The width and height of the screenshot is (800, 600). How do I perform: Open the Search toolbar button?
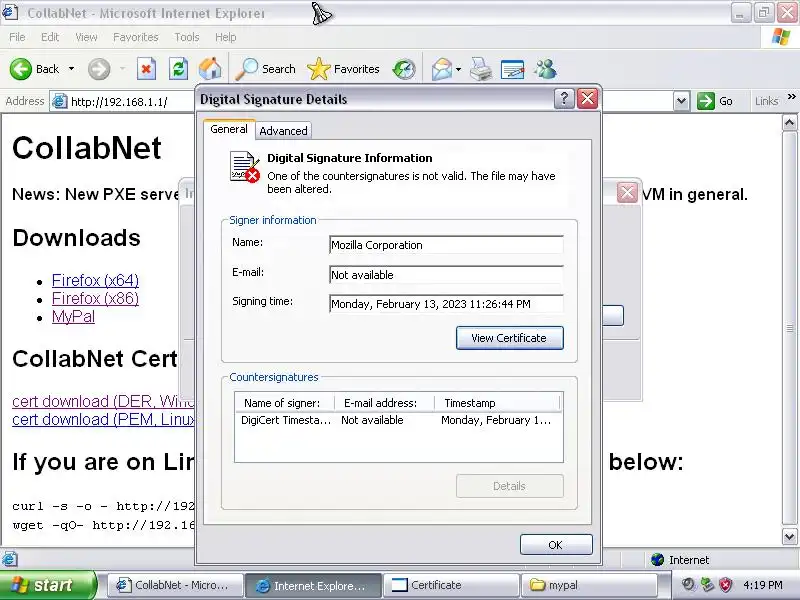(265, 69)
